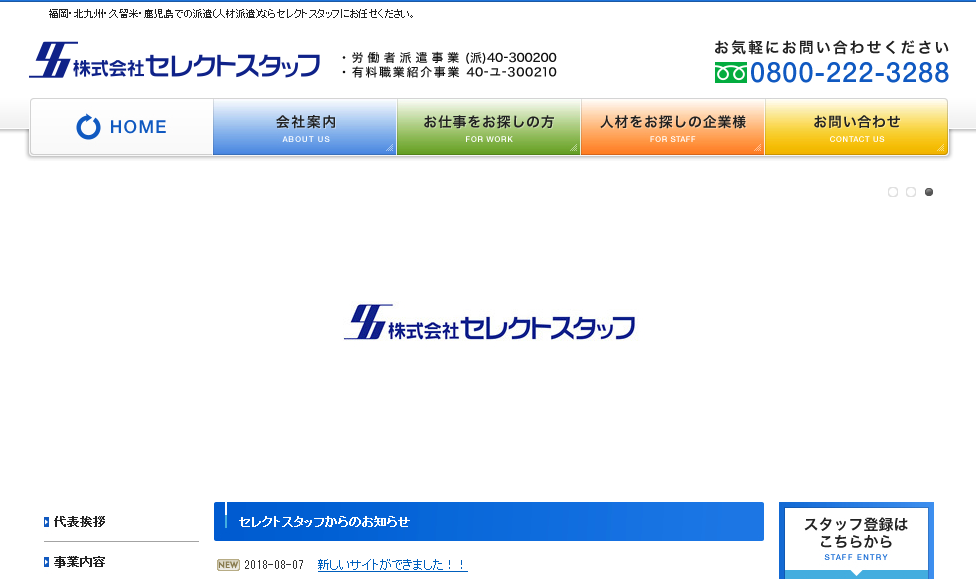Open the 代表挨拶 sidebar link
The image size is (976, 579).
tap(80, 522)
